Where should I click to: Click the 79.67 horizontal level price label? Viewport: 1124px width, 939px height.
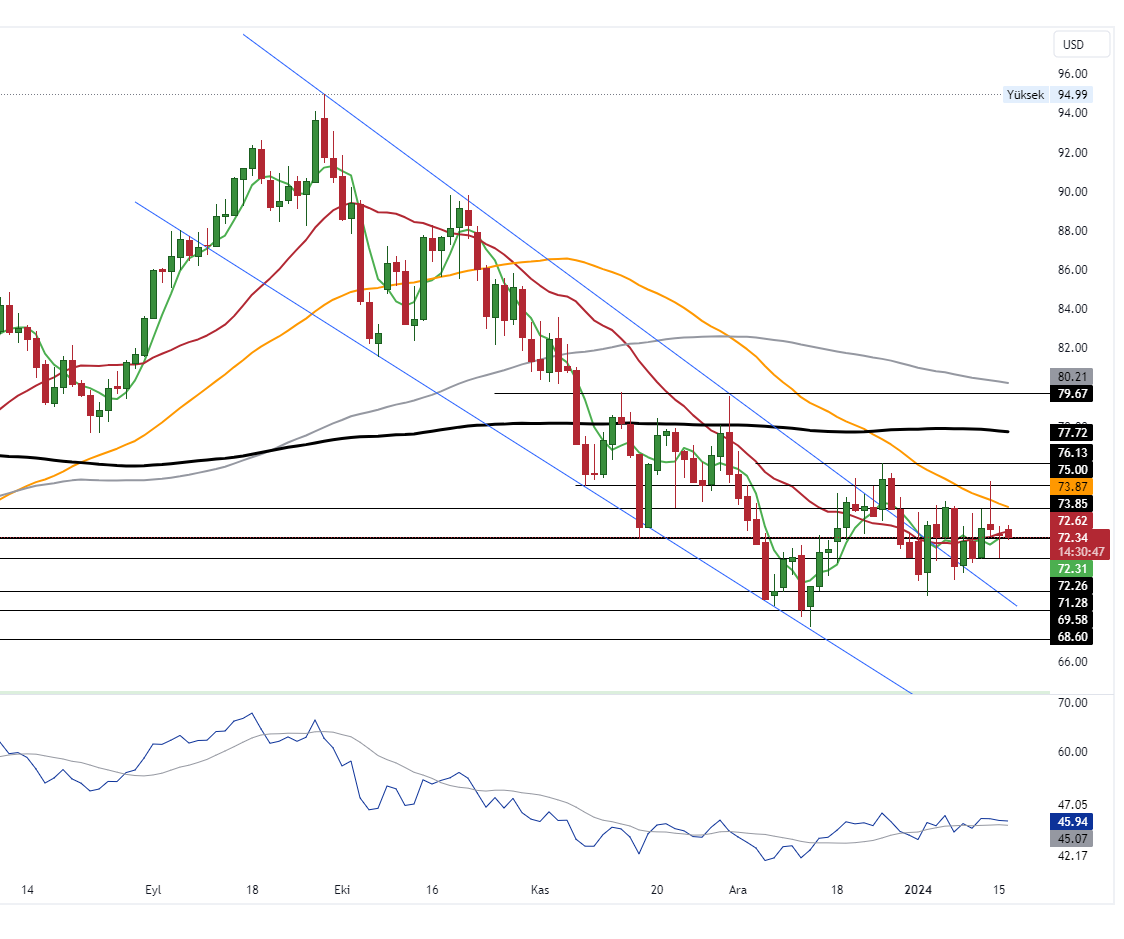1071,394
